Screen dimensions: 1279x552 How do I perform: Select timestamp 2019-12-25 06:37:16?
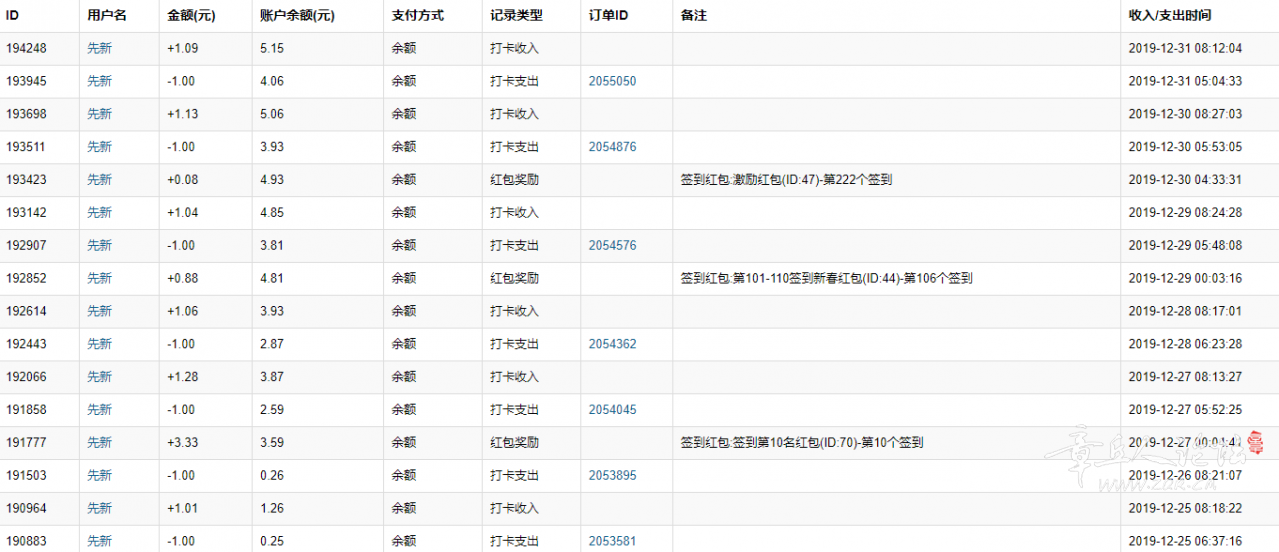point(1185,541)
